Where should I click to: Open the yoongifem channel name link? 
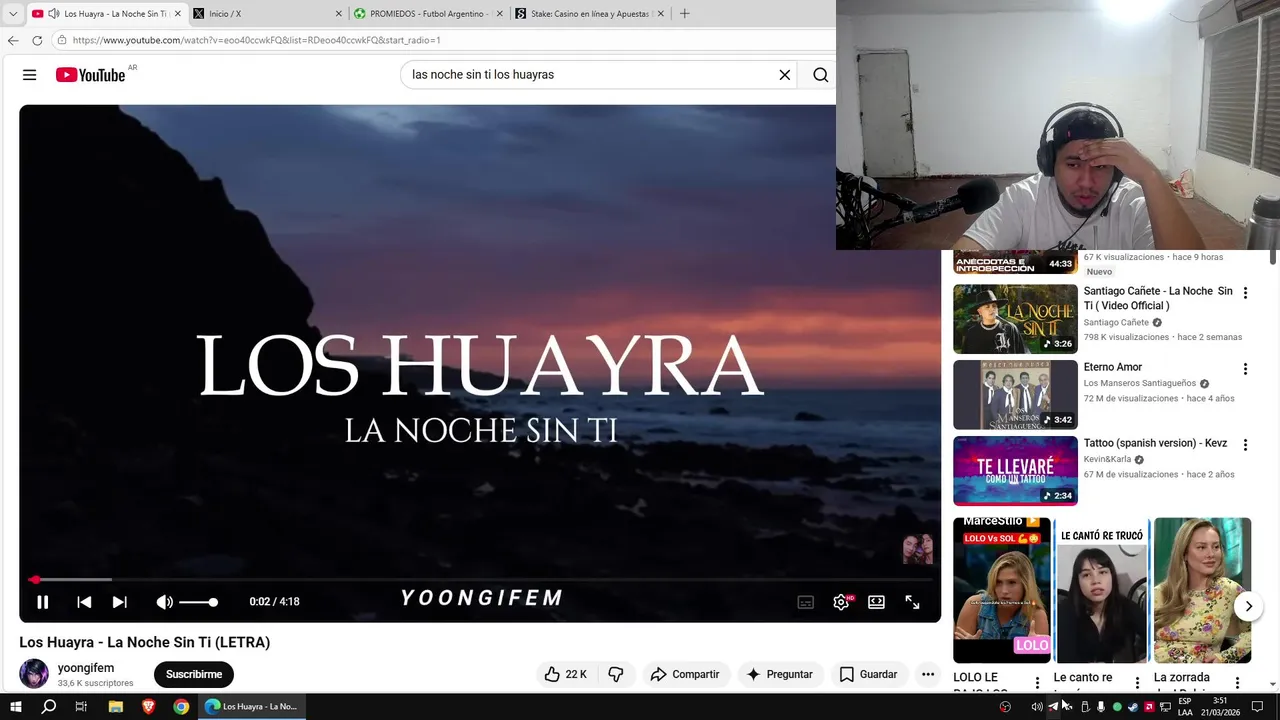(86, 668)
